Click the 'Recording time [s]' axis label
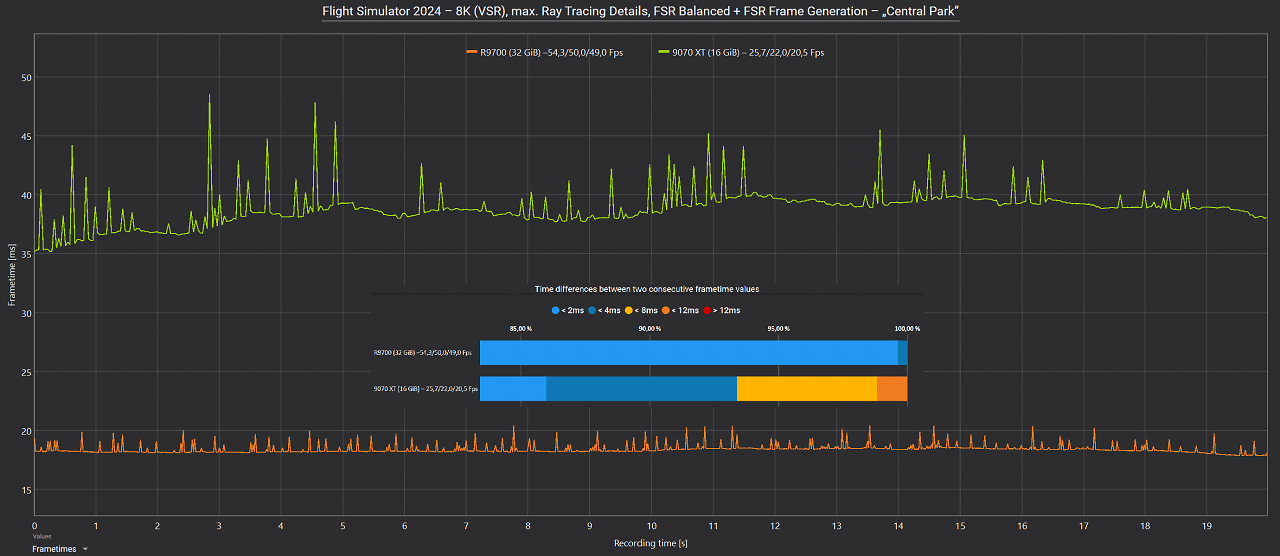 point(651,544)
